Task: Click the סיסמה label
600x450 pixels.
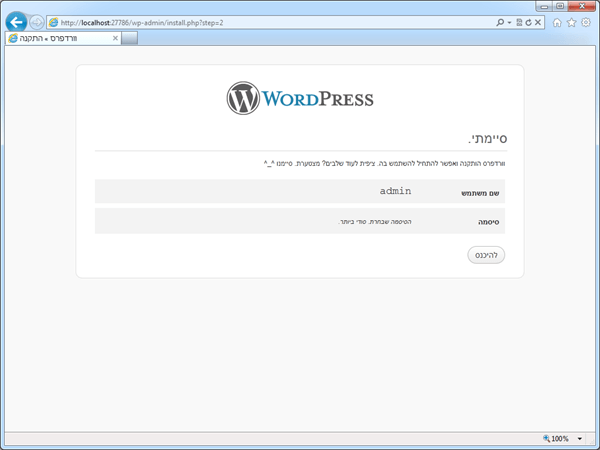Action: [489, 222]
